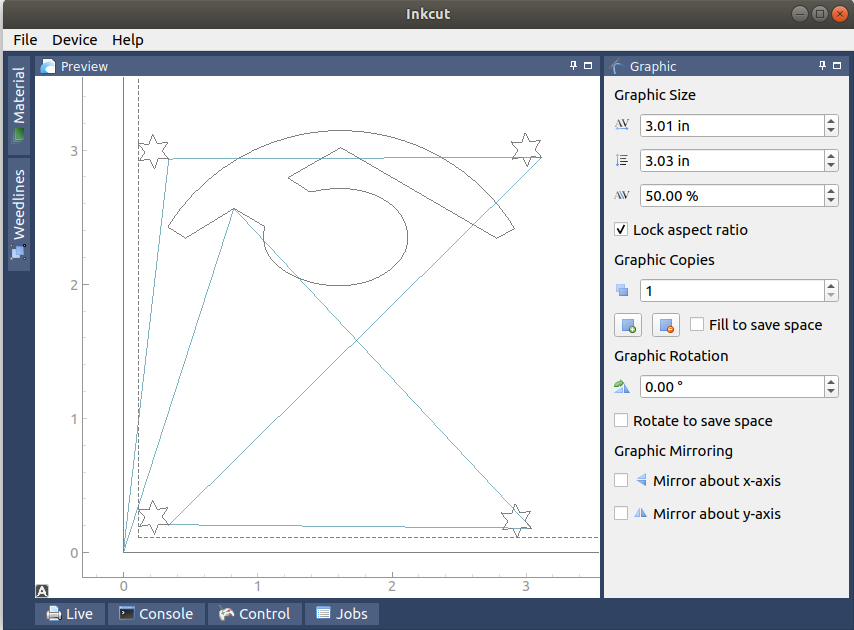The width and height of the screenshot is (854, 630).
Task: Enable Rotate to save space
Action: point(621,420)
